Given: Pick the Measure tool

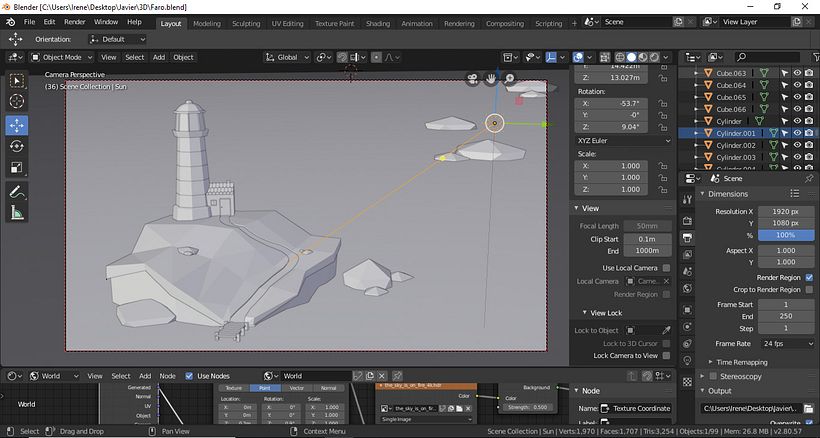Looking at the screenshot, I should pos(16,212).
